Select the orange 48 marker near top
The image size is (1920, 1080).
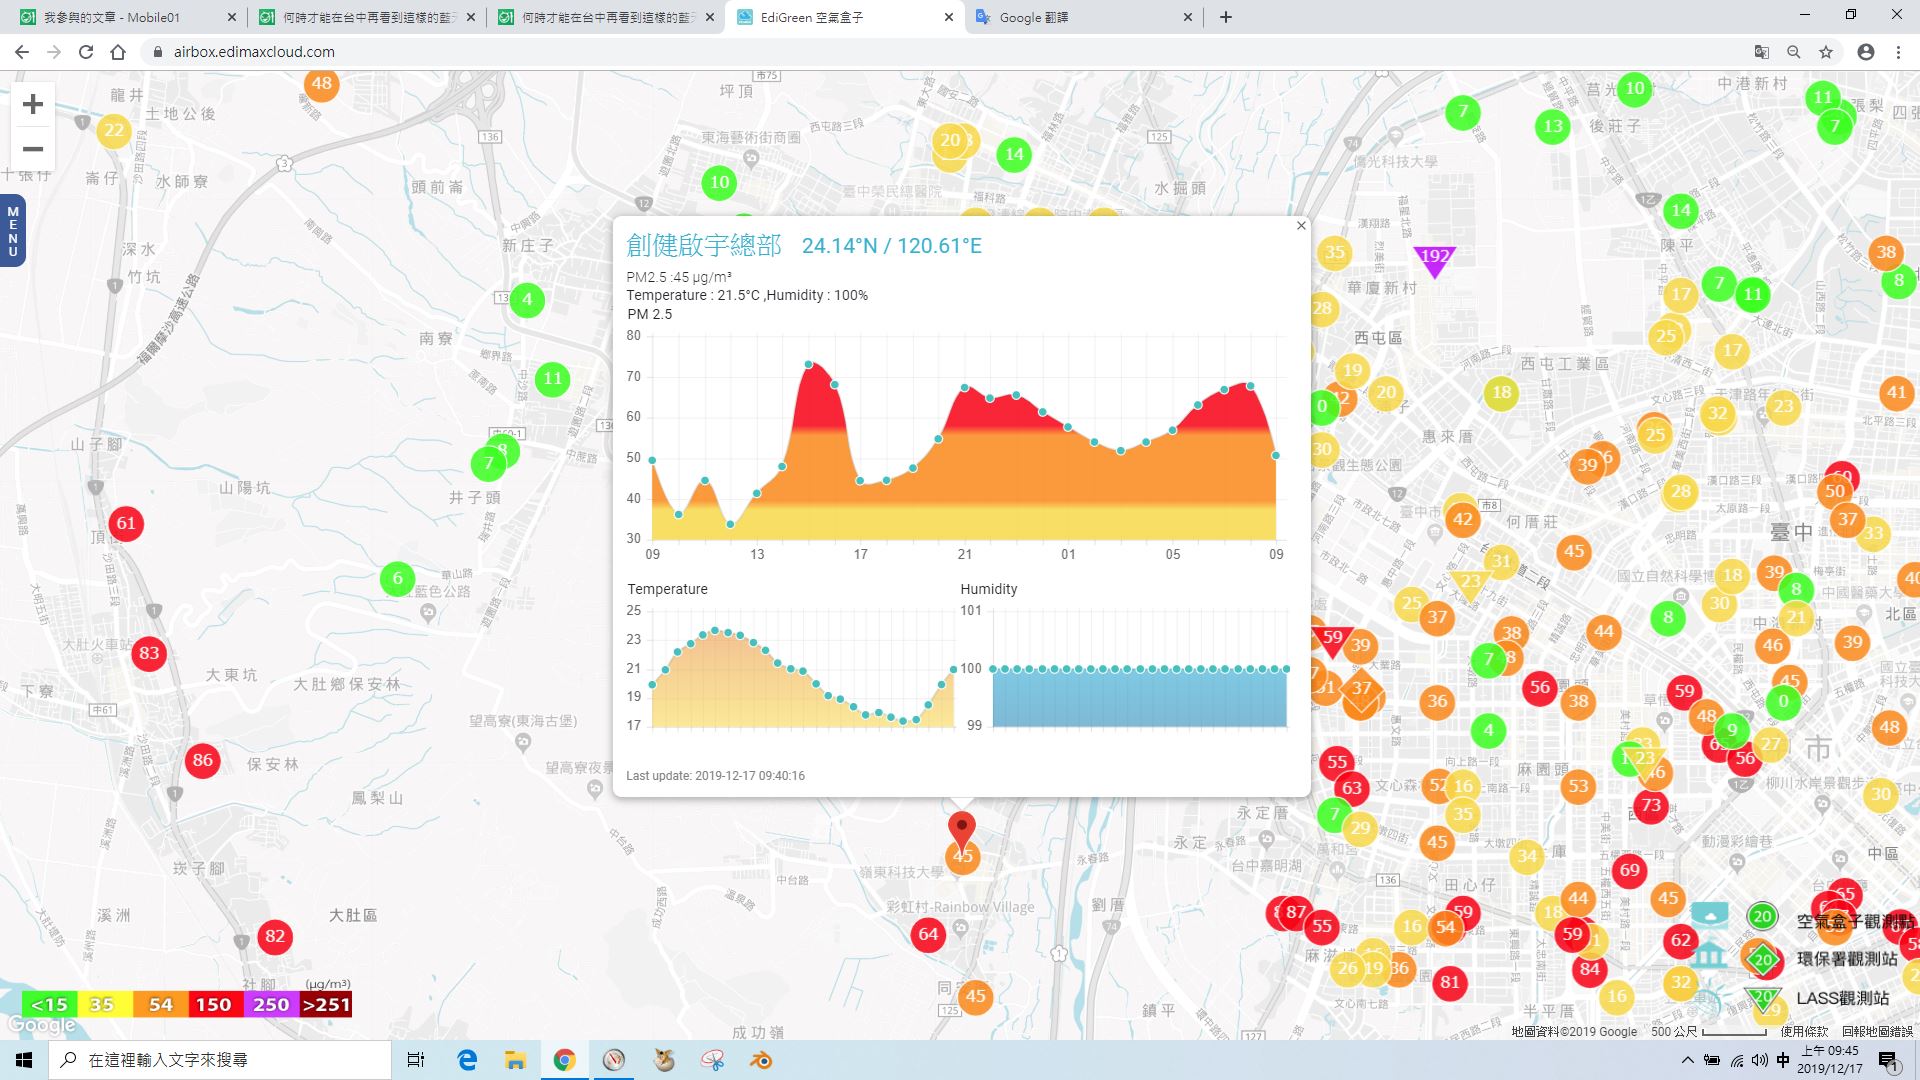[x=321, y=84]
